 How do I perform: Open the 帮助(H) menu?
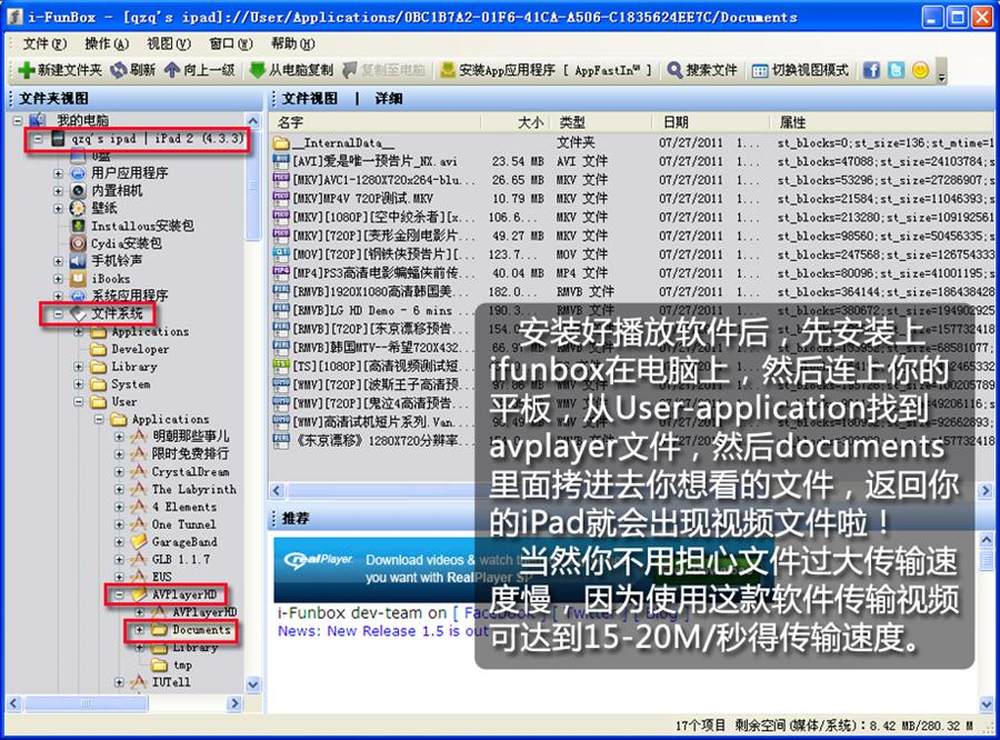(293, 43)
